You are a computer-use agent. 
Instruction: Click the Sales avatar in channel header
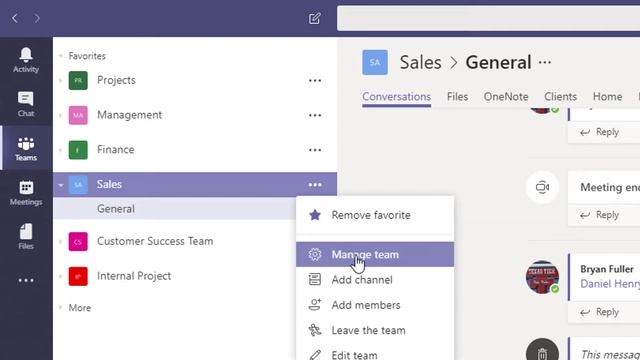click(375, 62)
